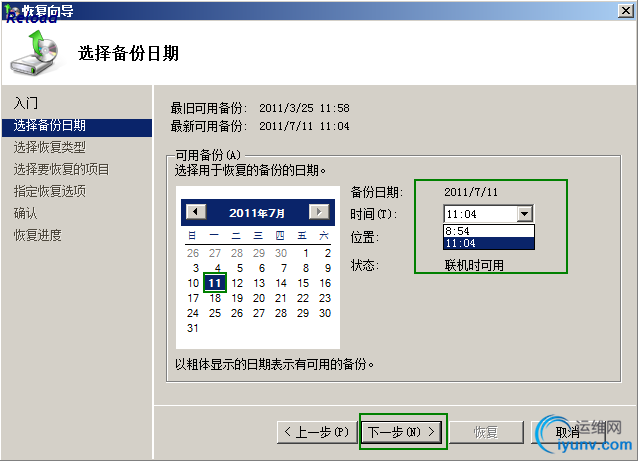Select the 选择备份日期 wizard step

(77, 126)
